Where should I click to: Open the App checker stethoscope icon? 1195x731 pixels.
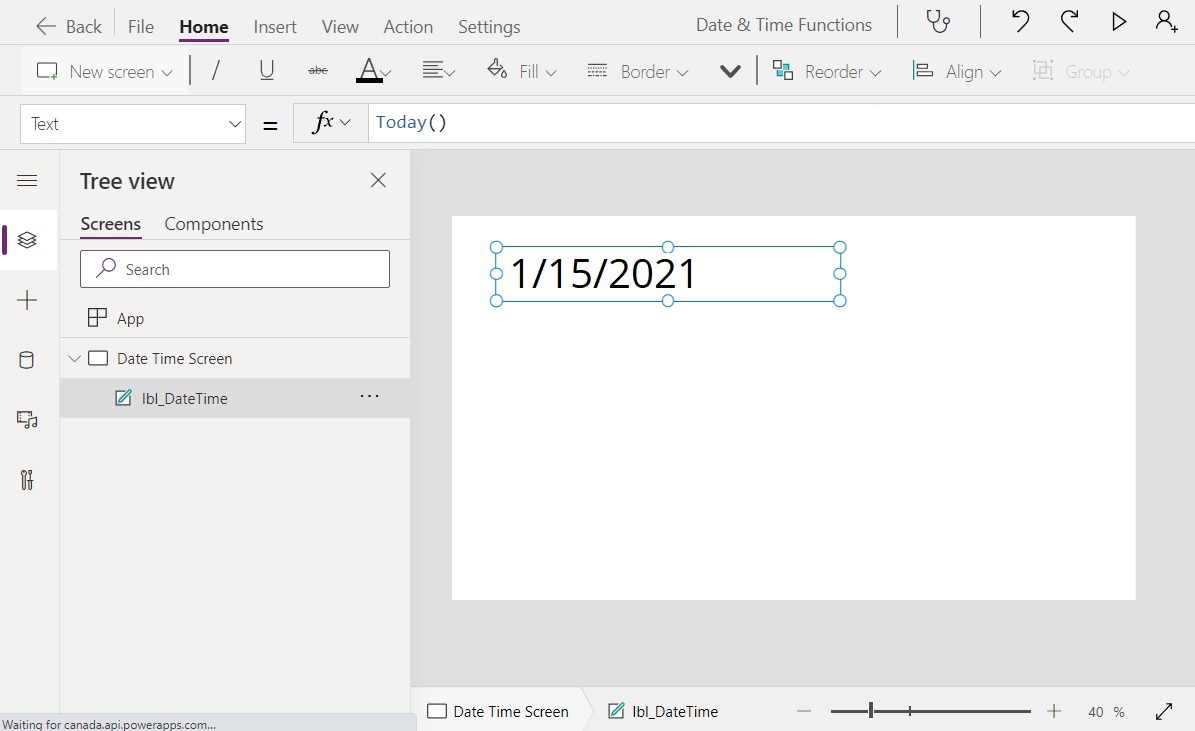point(937,21)
